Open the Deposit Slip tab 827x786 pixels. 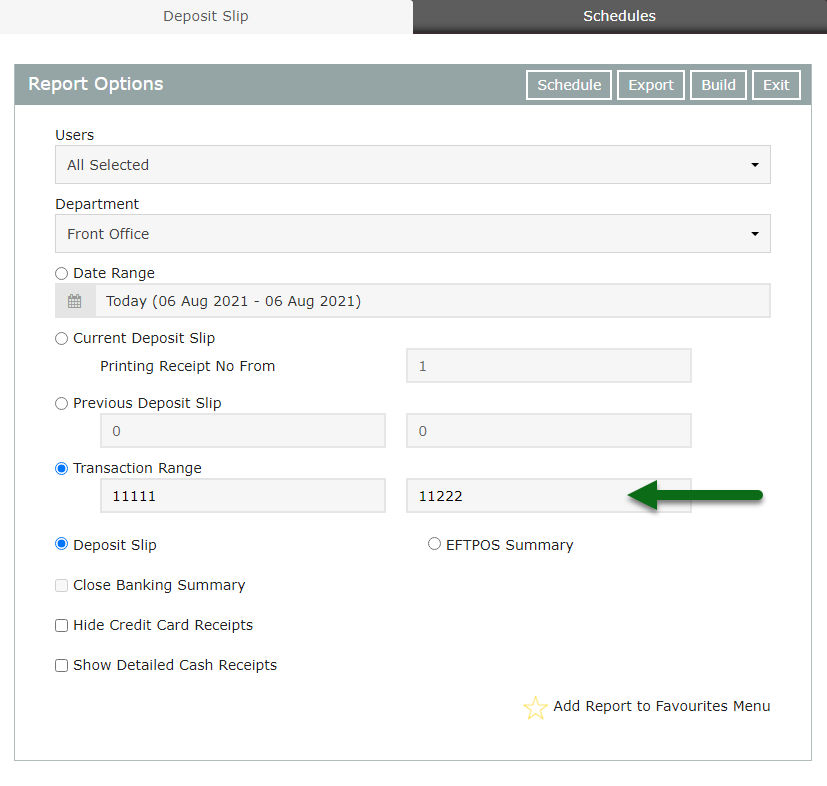coord(206,16)
